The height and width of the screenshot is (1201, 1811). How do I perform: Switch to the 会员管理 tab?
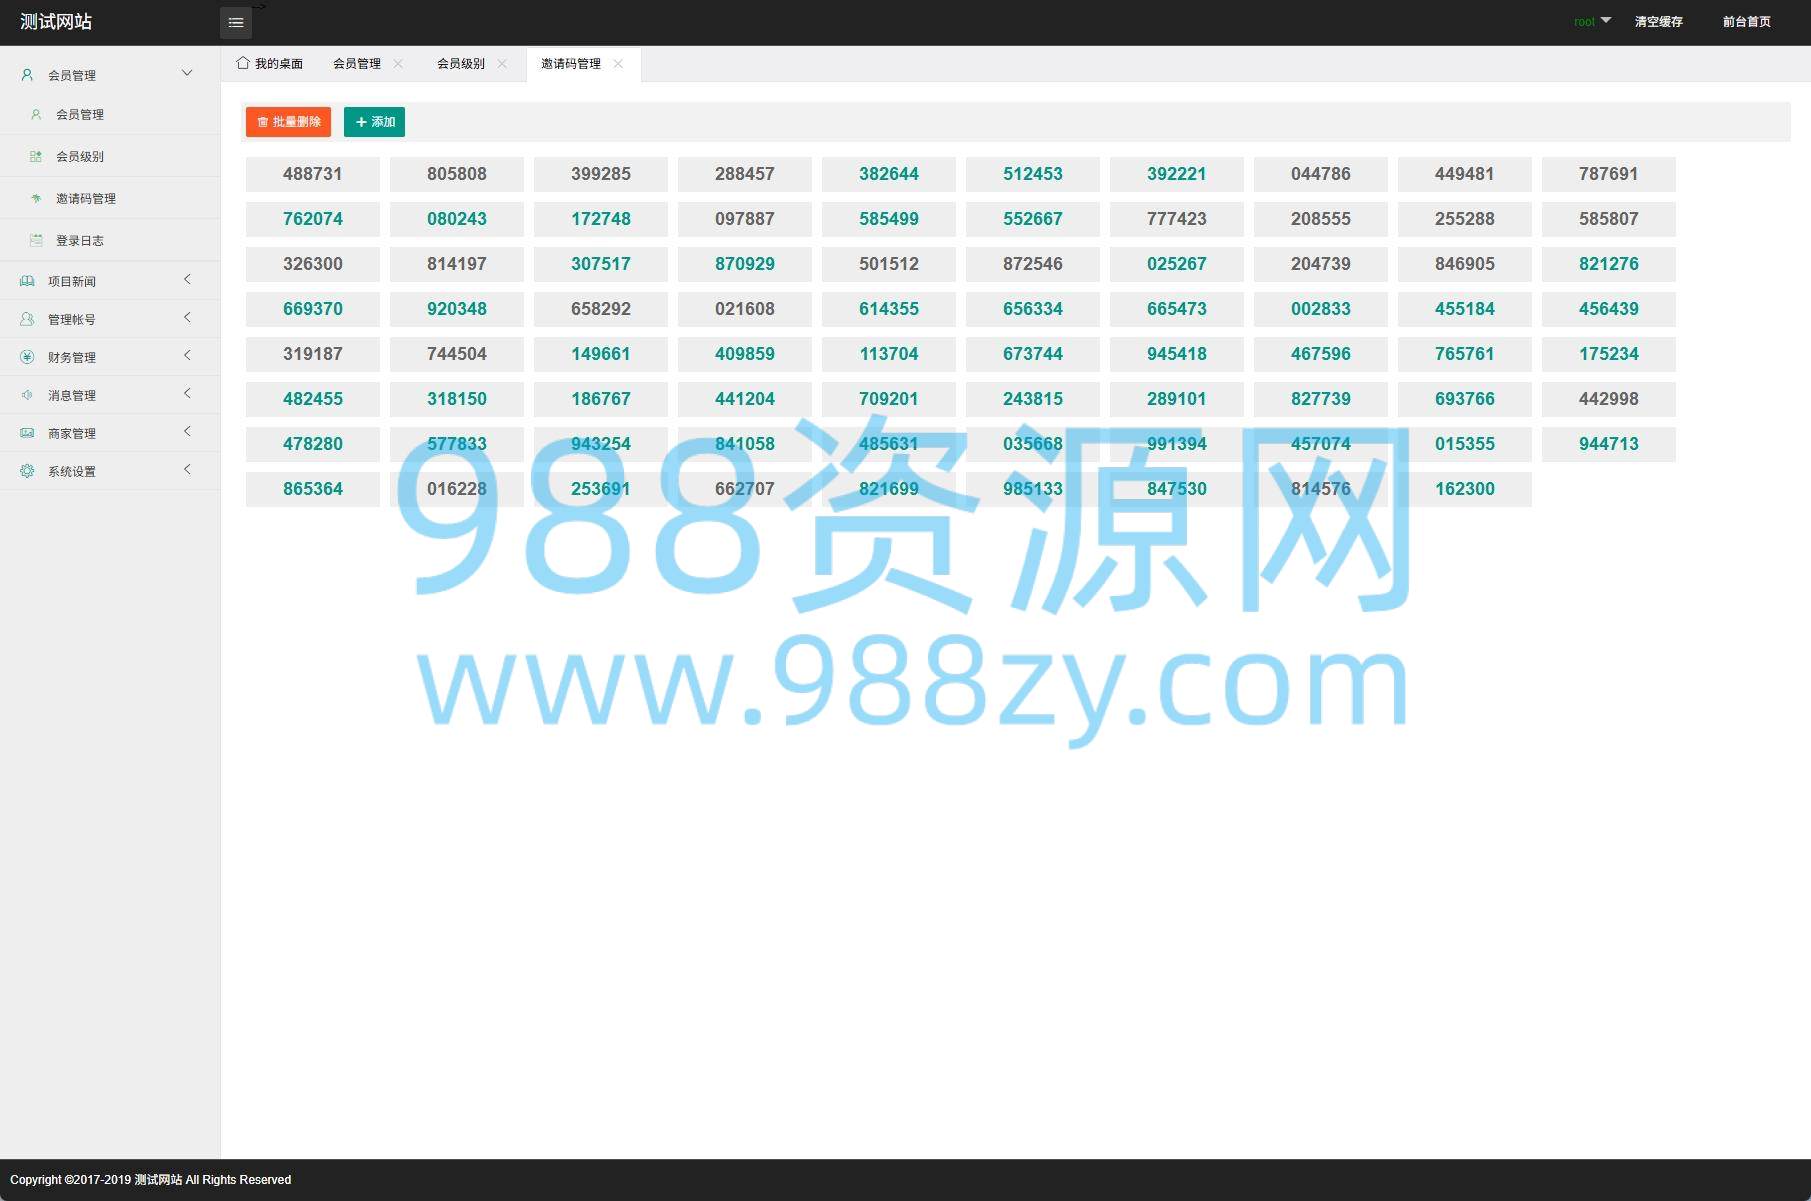tap(357, 64)
